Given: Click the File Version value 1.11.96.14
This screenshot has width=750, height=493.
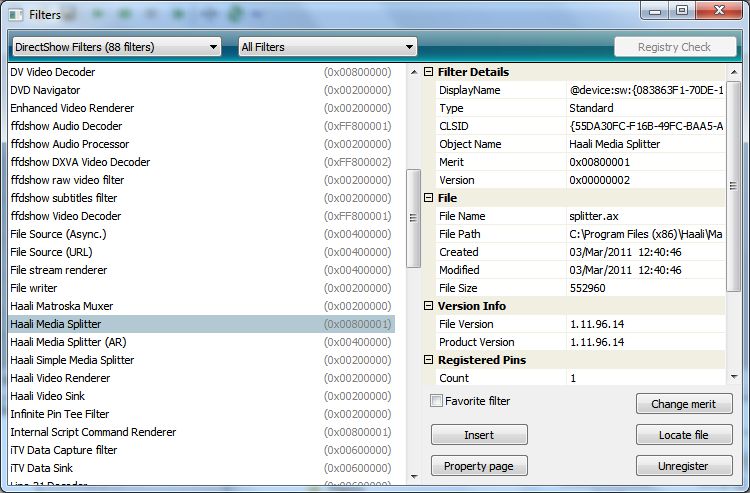Looking at the screenshot, I should pyautogui.click(x=646, y=324).
